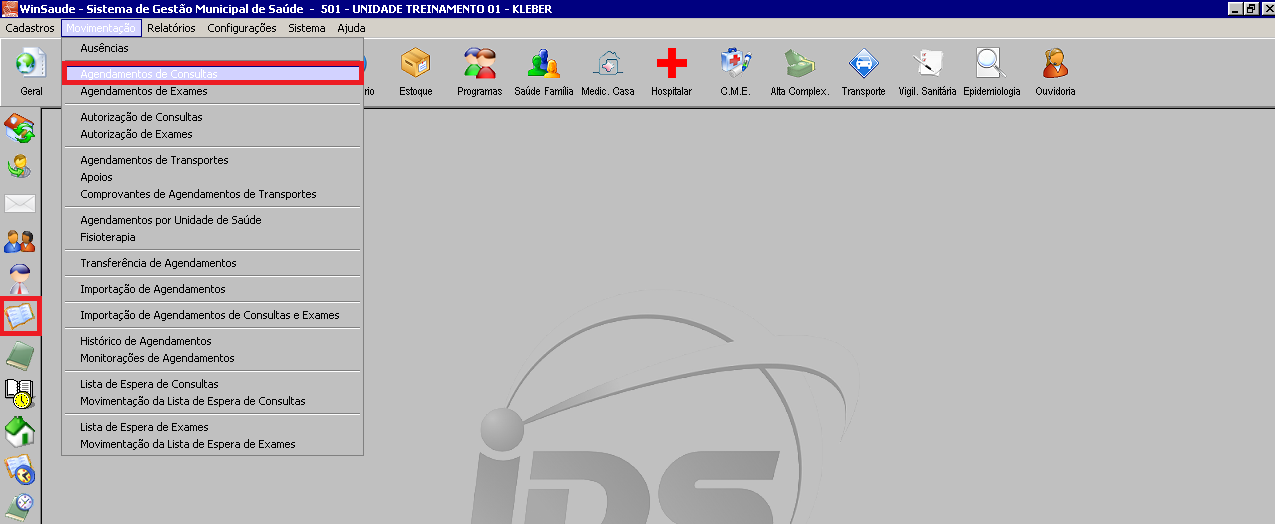Open the Medic. Casa module icon
Image resolution: width=1277 pixels, height=525 pixels.
[607, 64]
